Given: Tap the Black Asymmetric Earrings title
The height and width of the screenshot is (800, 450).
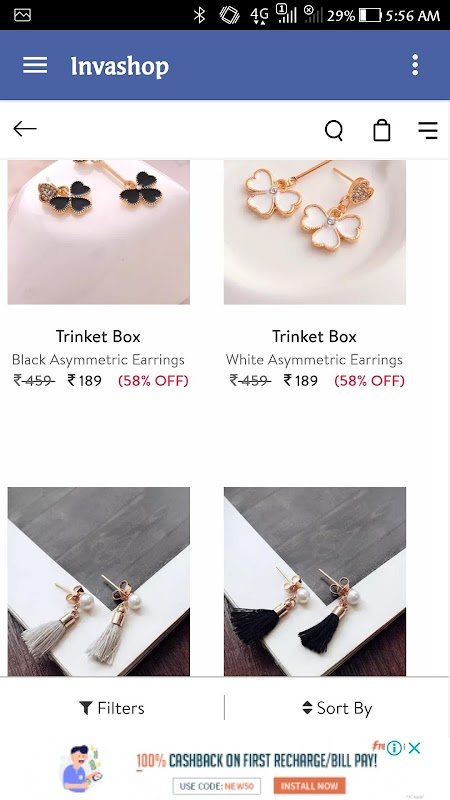Looking at the screenshot, I should (98, 360).
